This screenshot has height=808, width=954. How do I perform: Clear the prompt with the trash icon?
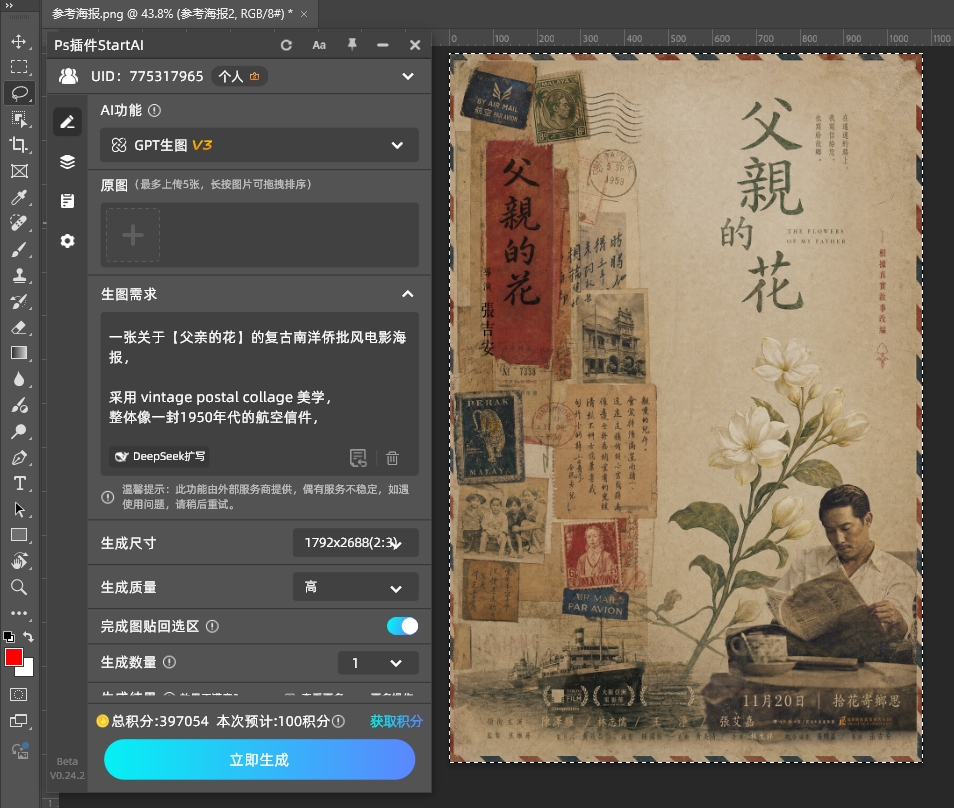coord(392,458)
